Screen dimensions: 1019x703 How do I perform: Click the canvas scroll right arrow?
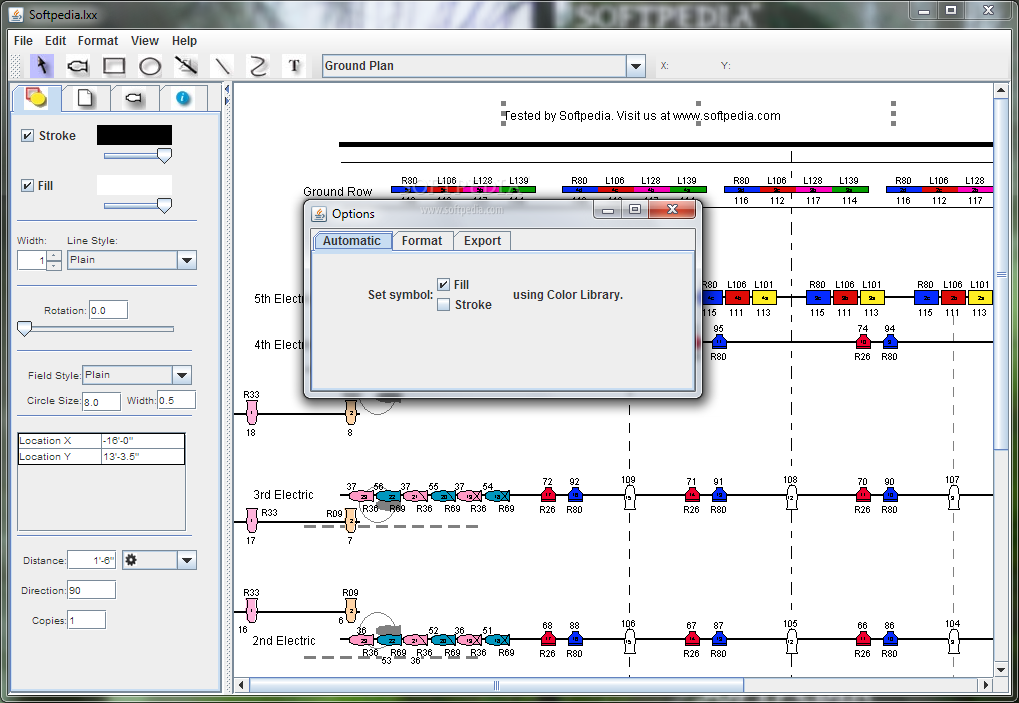tap(986, 685)
